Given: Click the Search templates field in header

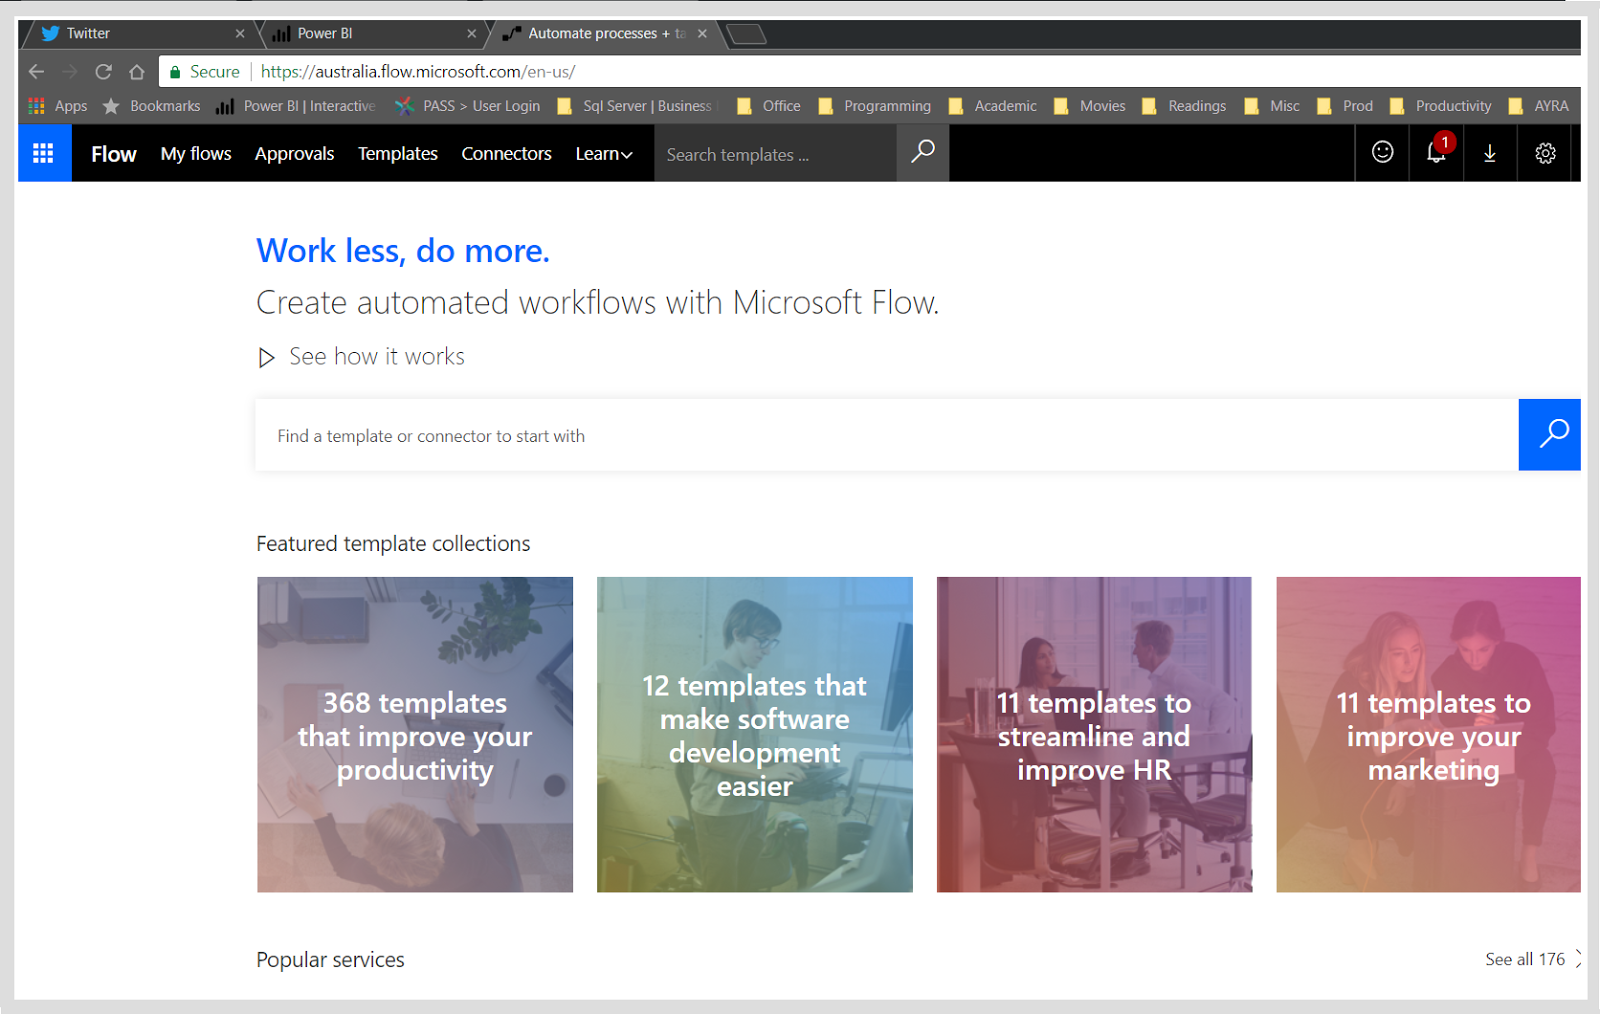Looking at the screenshot, I should pos(775,154).
